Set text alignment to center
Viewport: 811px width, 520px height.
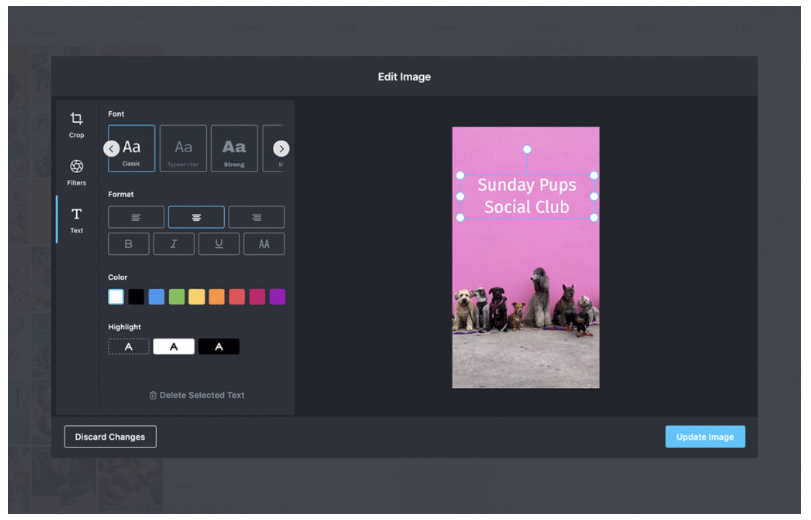pos(196,217)
